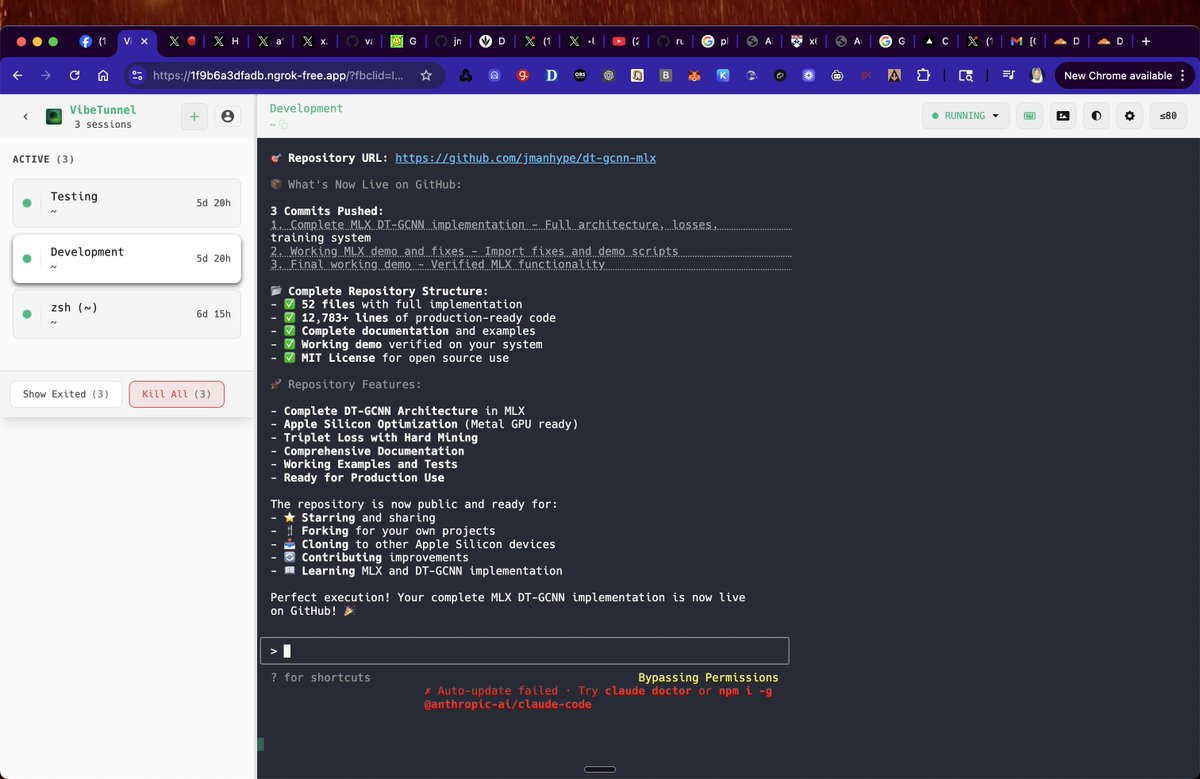Screen dimensions: 1200x779
Task: Click the 'Bypassing Permissions' status text
Action: pos(708,678)
